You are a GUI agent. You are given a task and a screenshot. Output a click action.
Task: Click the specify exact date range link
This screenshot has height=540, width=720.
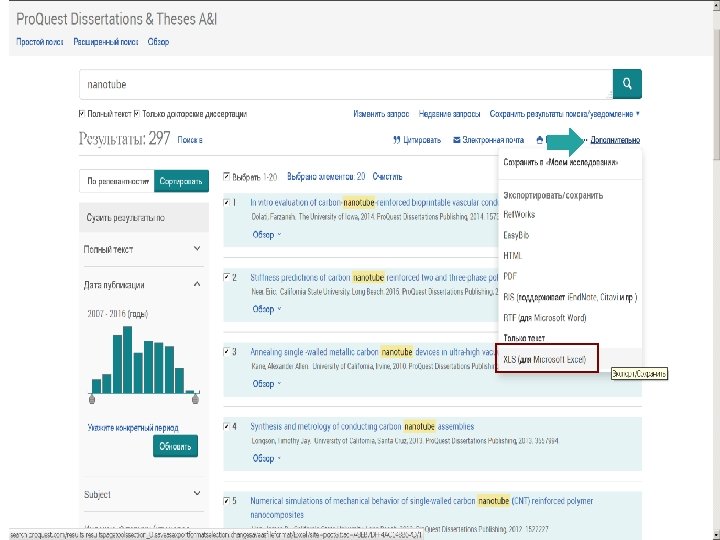click(133, 428)
